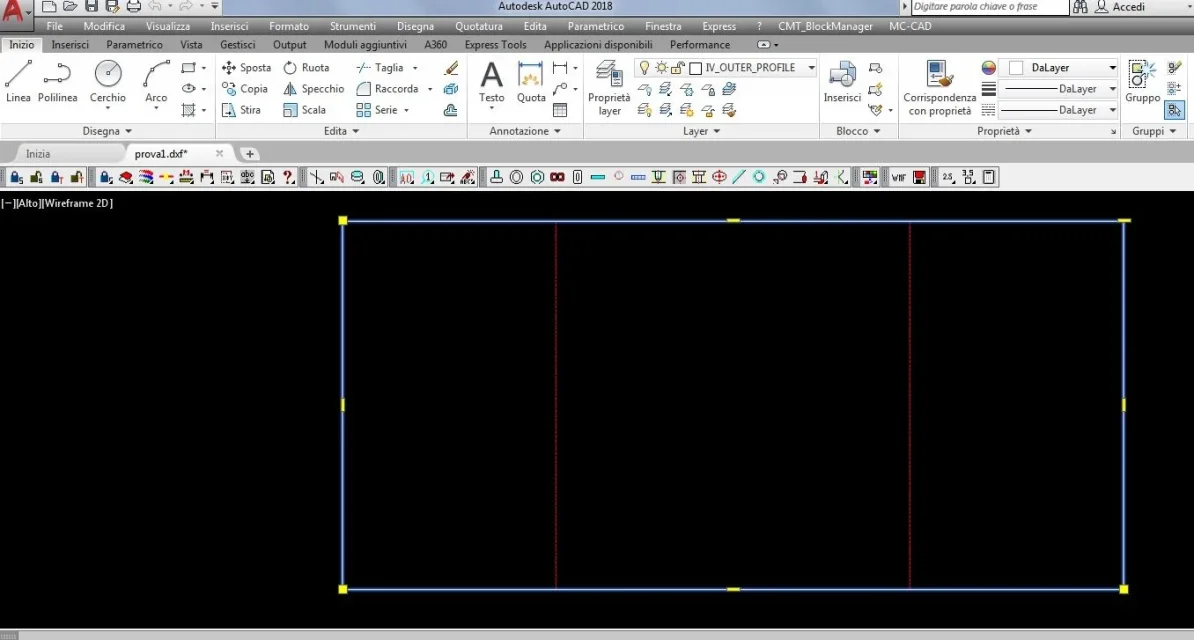Open the IV_OUTER_PROFILE layer dropdown

(x=811, y=68)
